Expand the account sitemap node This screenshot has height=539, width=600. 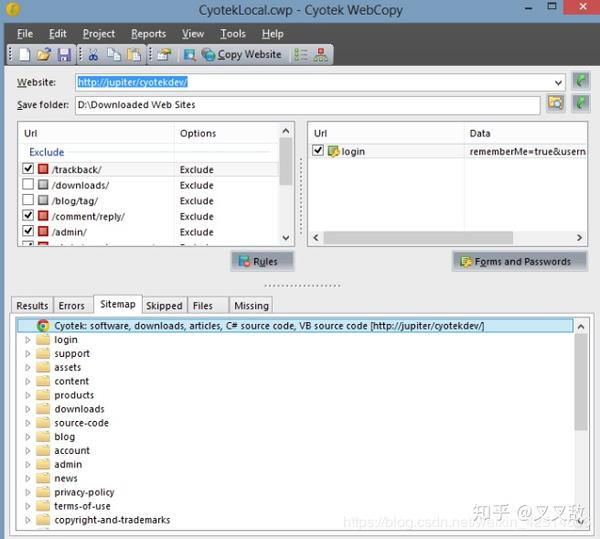coord(28,451)
